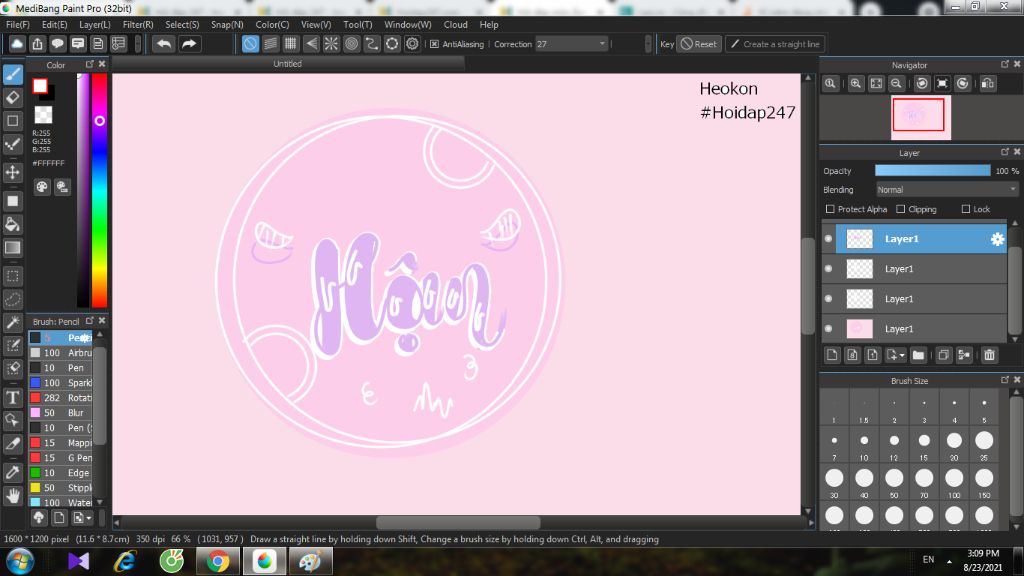Click Create a straight line button
This screenshot has height=576, width=1024.
point(775,44)
